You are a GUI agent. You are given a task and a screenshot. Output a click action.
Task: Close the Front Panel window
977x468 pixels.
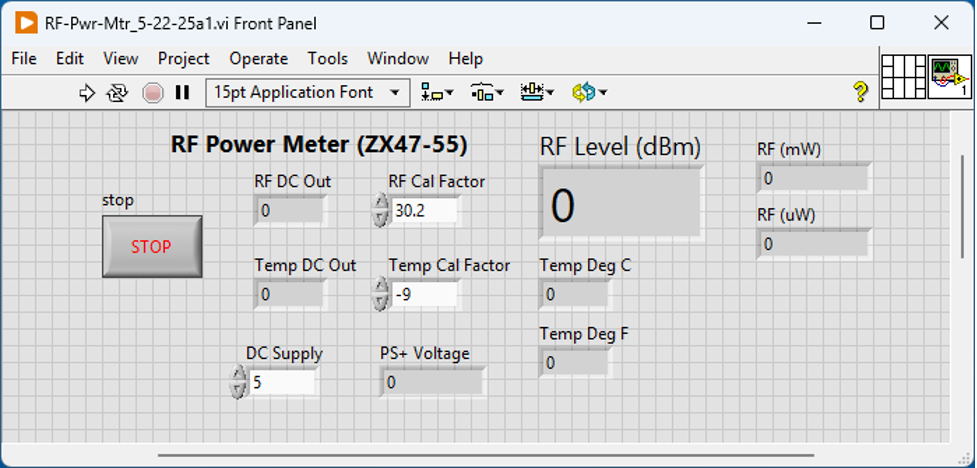[941, 24]
